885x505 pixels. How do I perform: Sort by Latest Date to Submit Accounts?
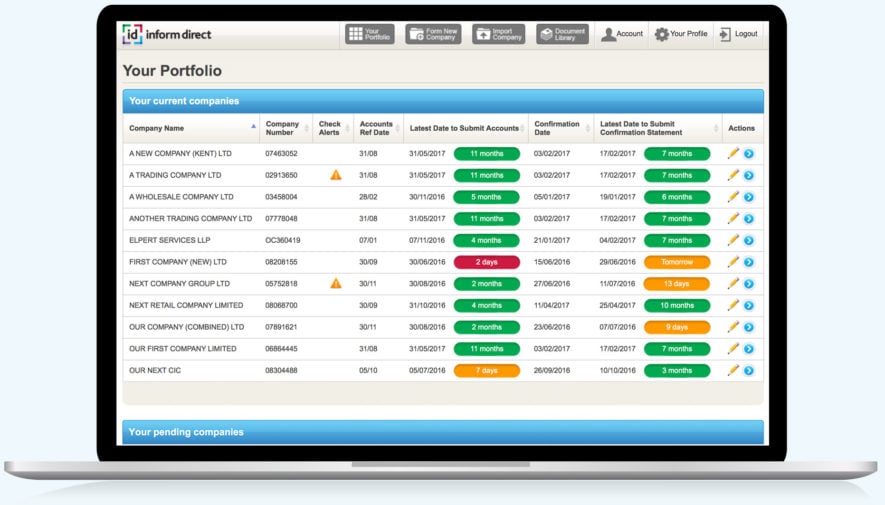464,128
